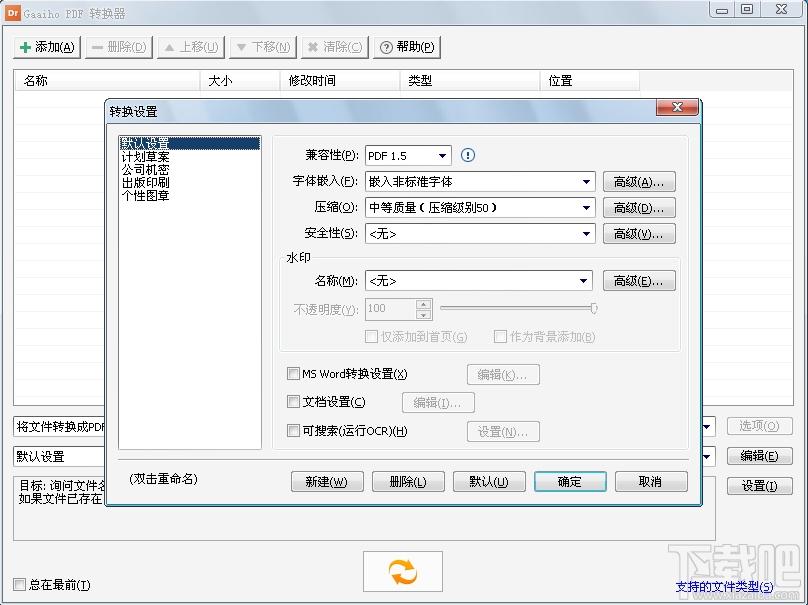
Task: Toggle 总在最前 checkbox in main window
Action: pos(19,584)
